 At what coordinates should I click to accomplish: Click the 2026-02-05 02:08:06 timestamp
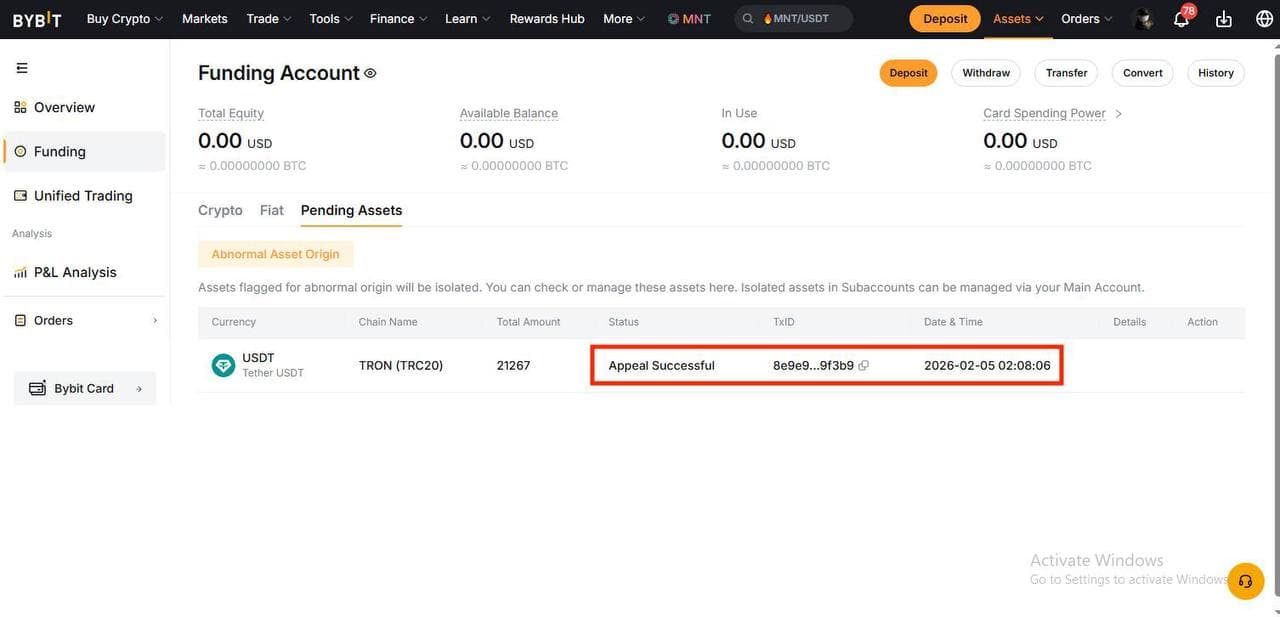pos(987,365)
